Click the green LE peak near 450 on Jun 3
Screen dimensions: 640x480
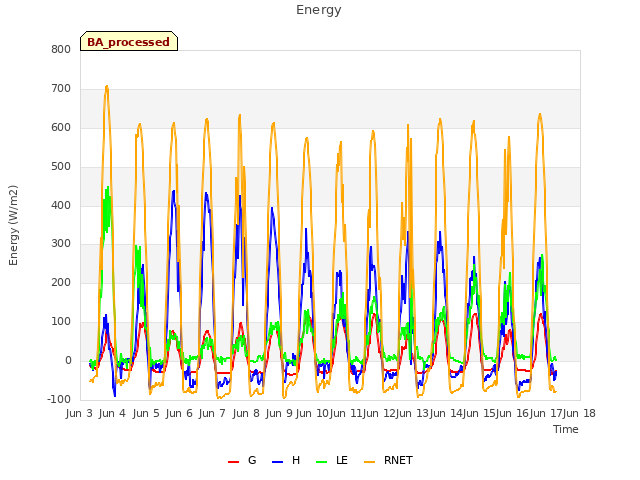(108, 188)
